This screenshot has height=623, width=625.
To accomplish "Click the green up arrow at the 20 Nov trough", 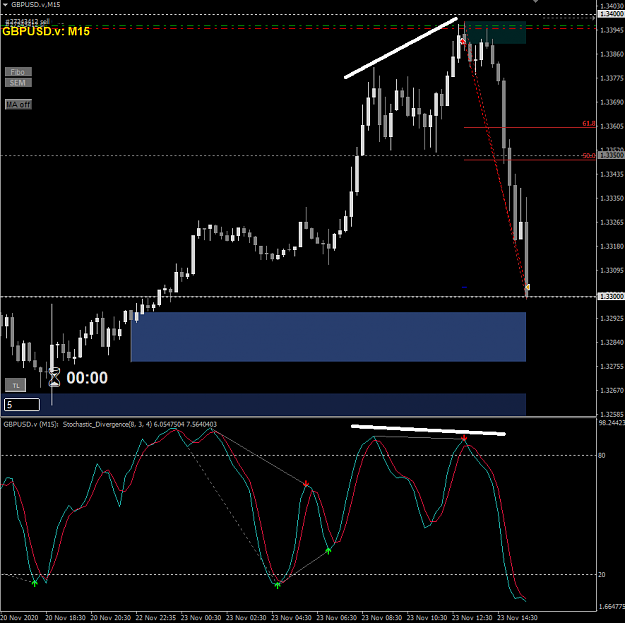I will click(35, 583).
